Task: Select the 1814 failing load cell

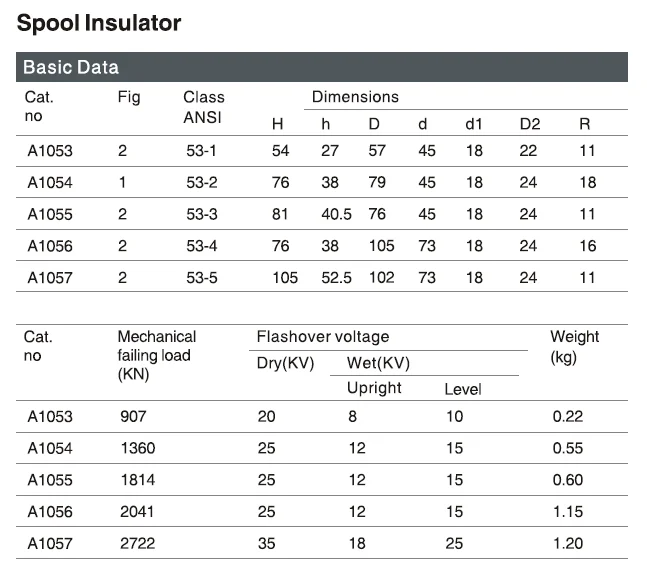Action: [137, 480]
